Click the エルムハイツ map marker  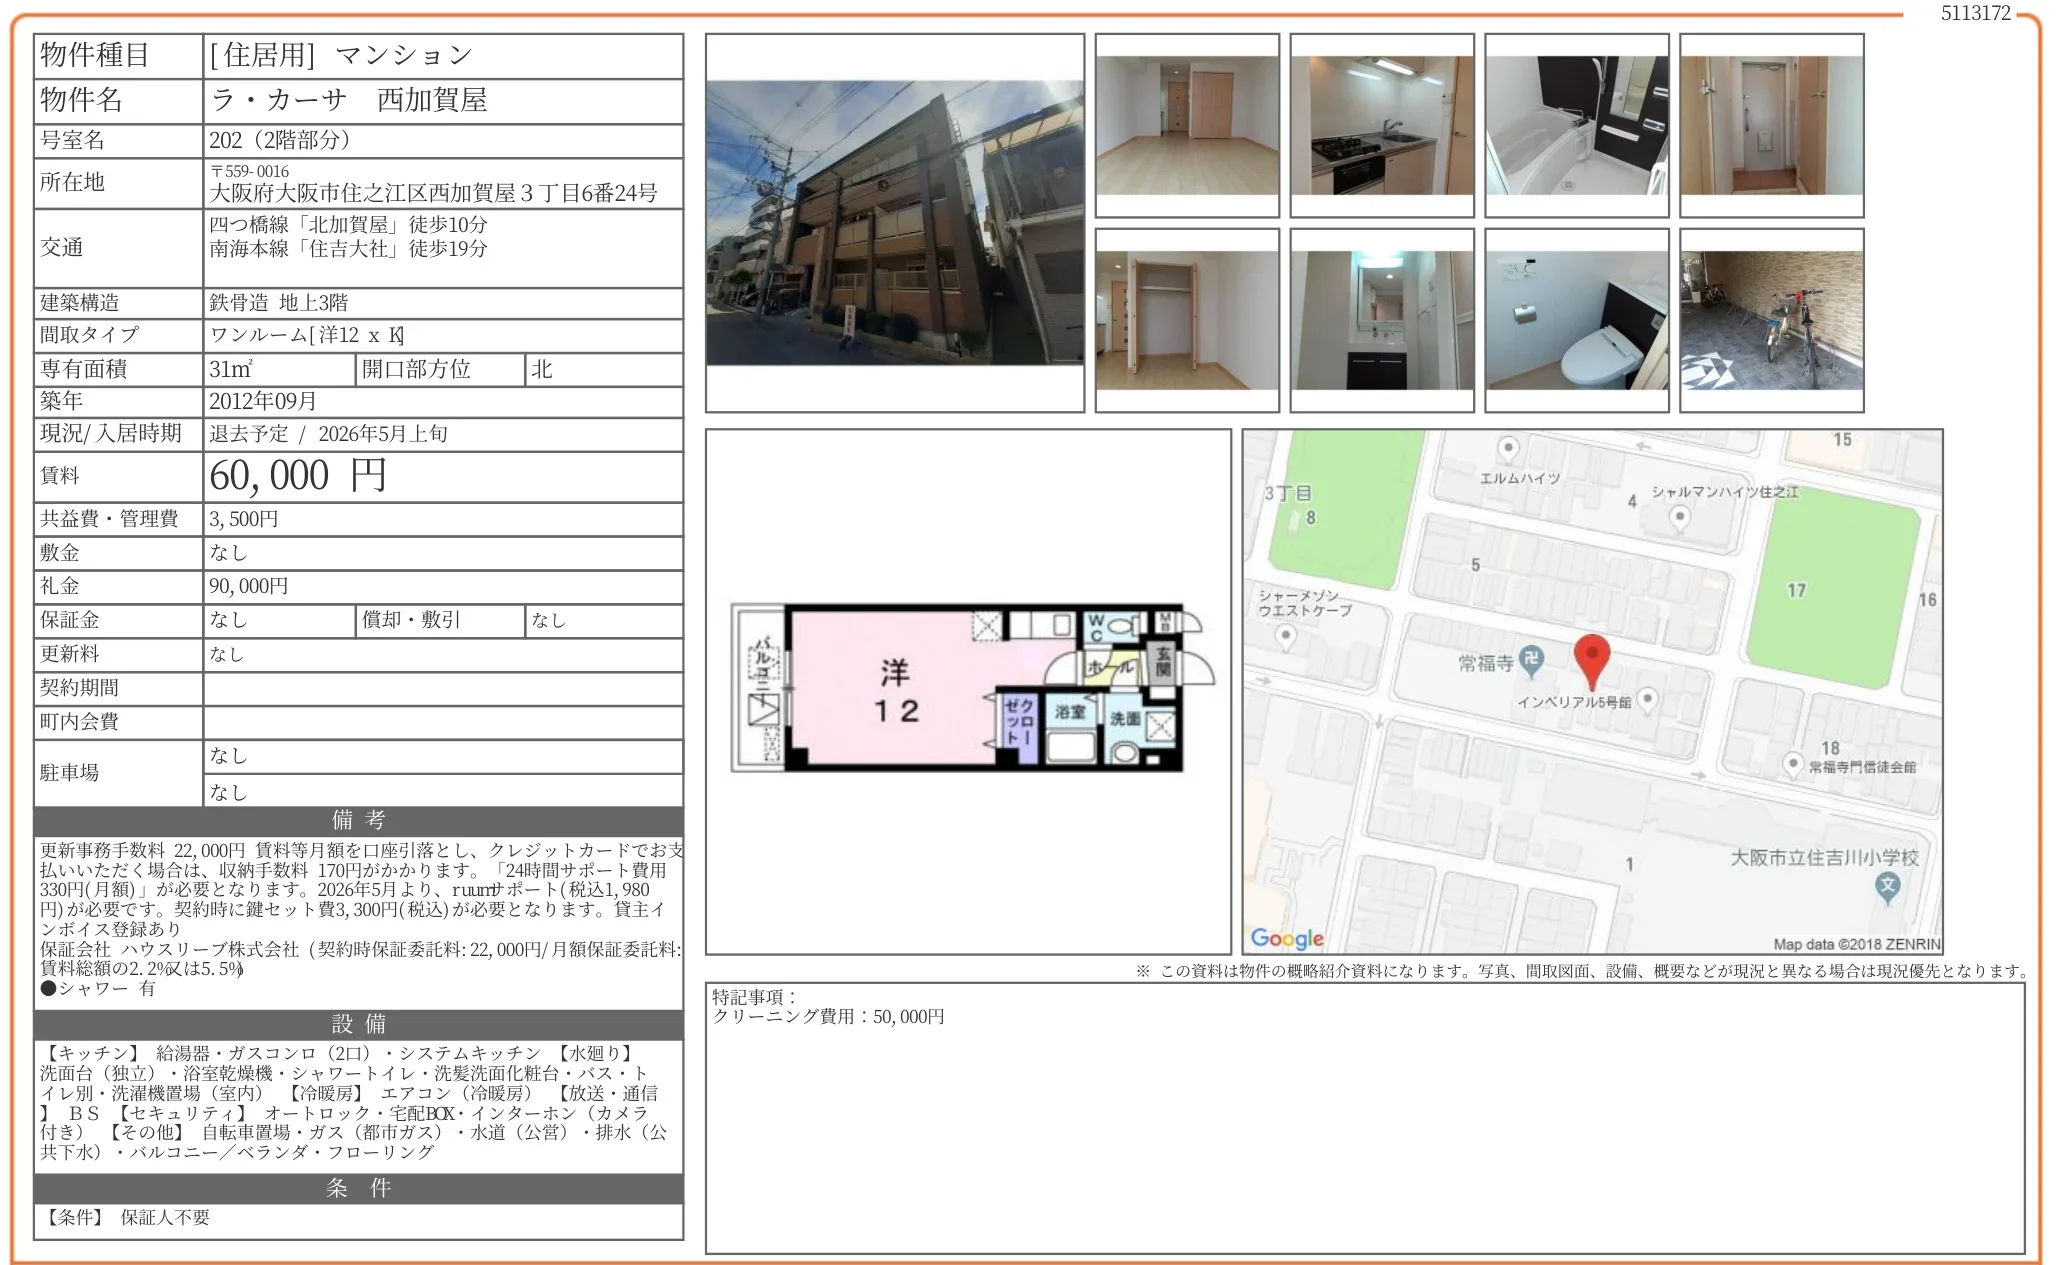[1508, 448]
